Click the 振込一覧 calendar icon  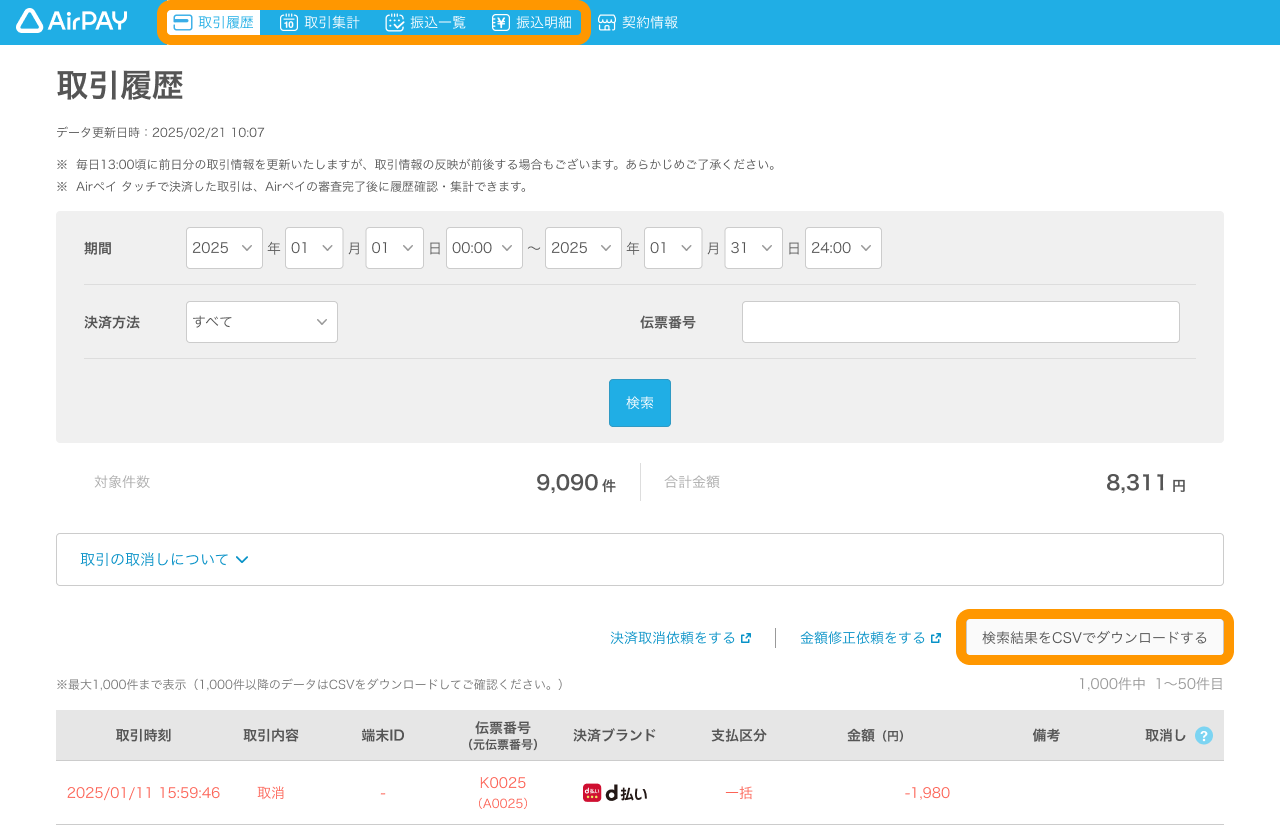(x=395, y=22)
